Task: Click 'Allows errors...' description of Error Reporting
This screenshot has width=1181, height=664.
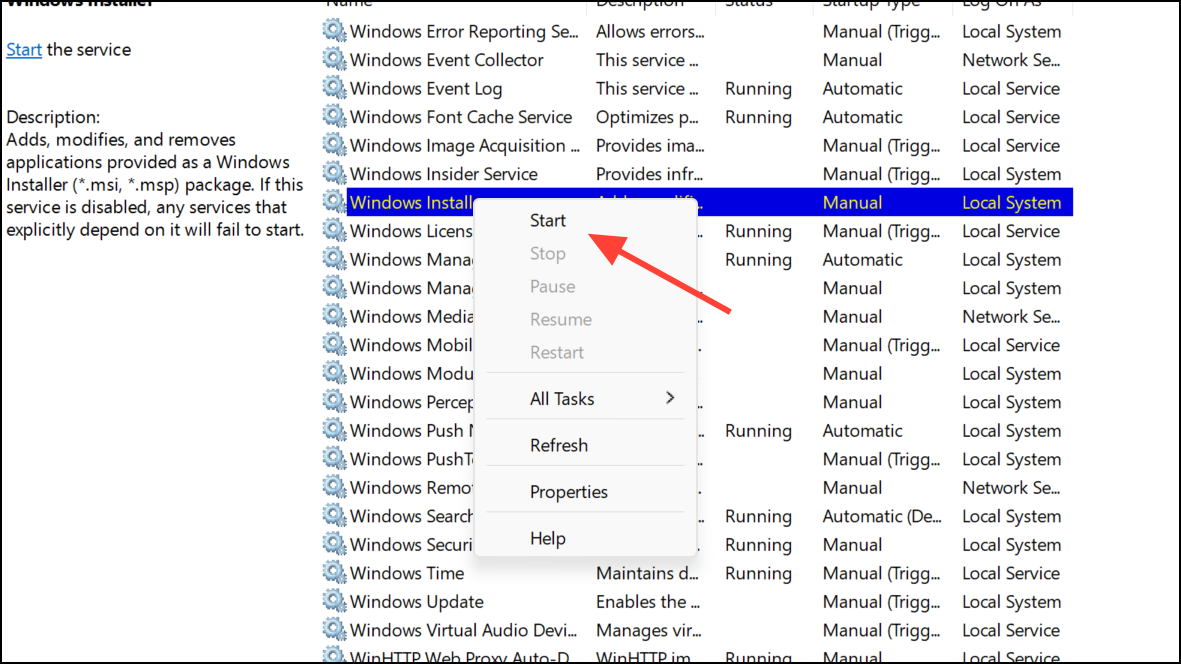Action: [650, 32]
